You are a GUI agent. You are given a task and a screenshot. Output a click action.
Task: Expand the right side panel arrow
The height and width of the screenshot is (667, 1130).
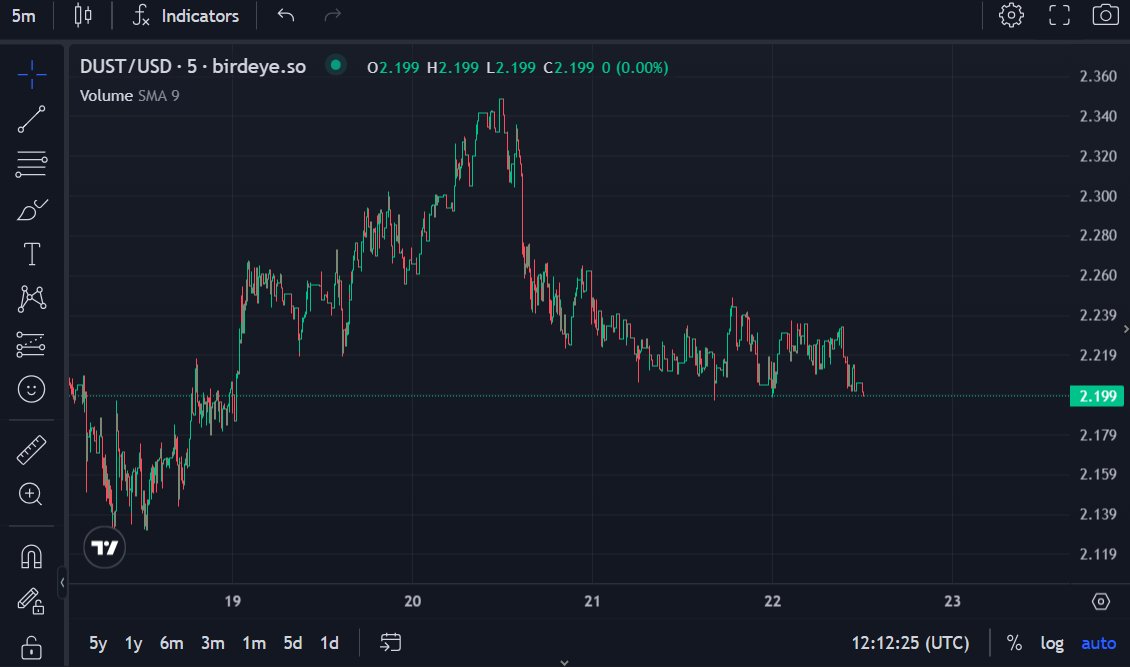[x=1126, y=329]
